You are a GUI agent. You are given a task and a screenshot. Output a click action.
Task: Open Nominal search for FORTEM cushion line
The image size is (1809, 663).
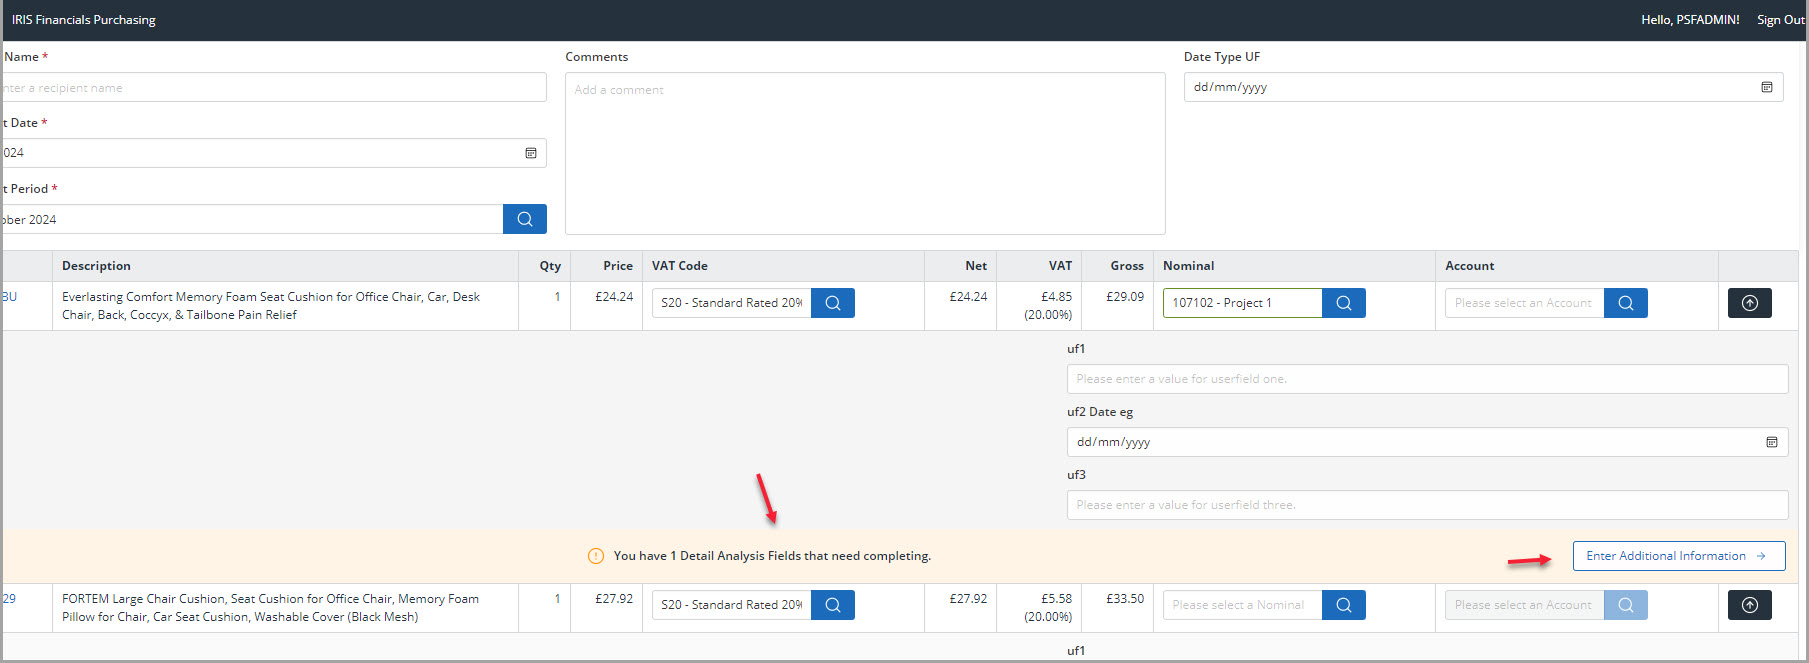[1343, 605]
